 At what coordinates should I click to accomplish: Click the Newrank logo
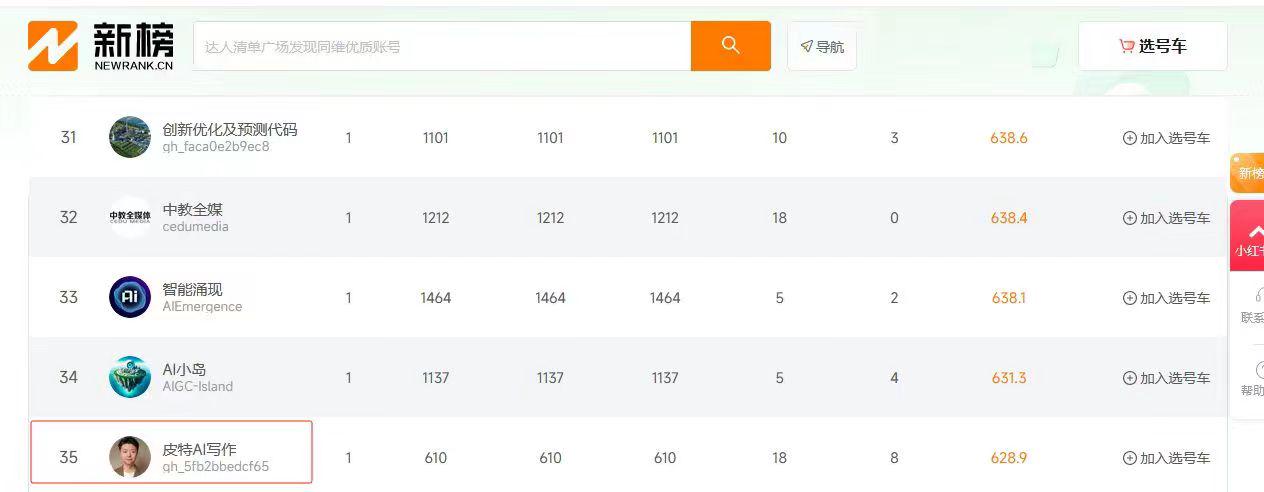pyautogui.click(x=100, y=46)
